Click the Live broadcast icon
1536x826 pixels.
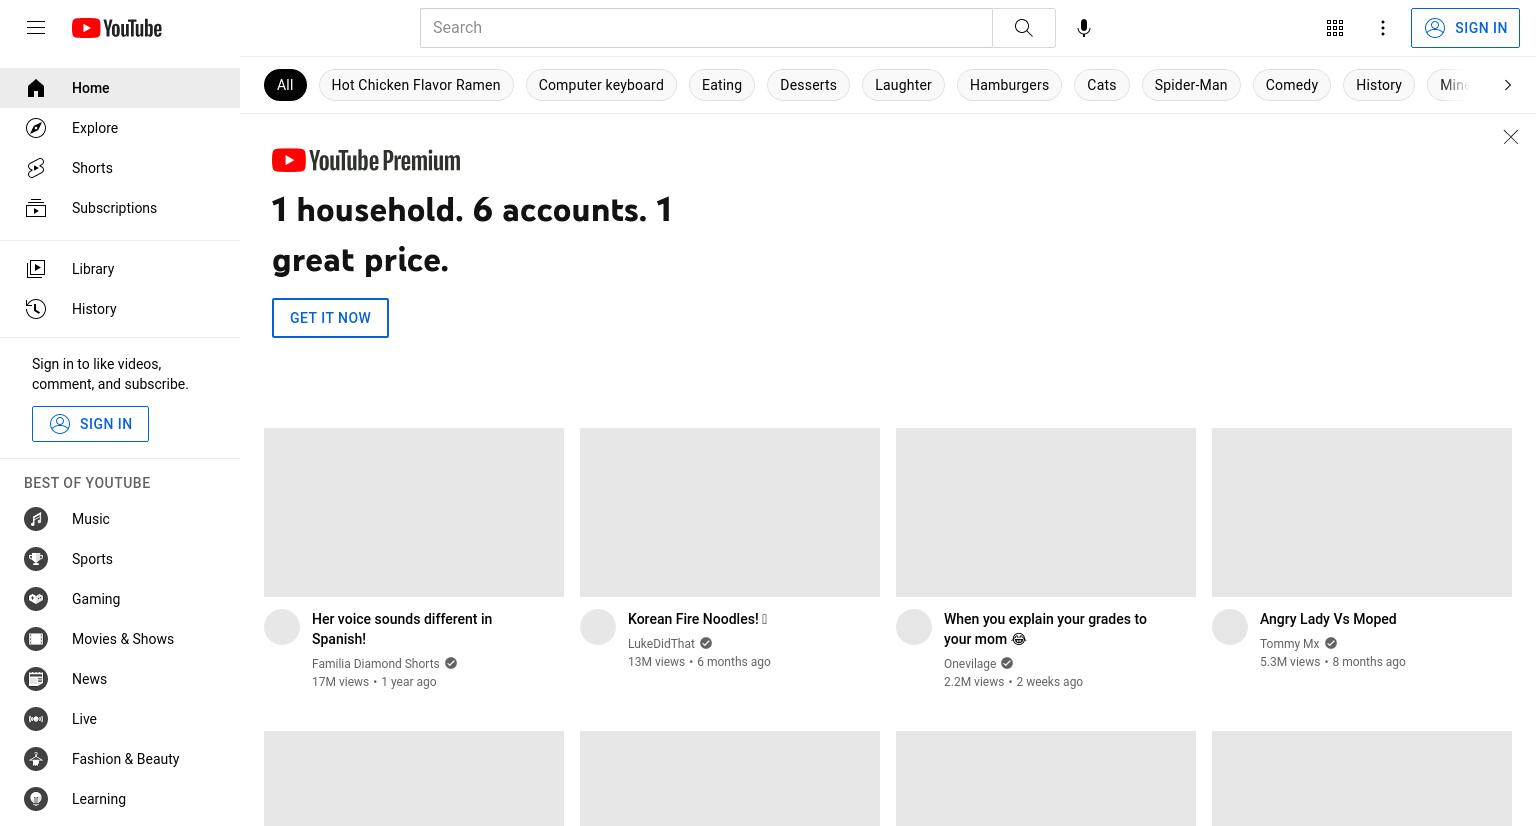[x=36, y=719]
